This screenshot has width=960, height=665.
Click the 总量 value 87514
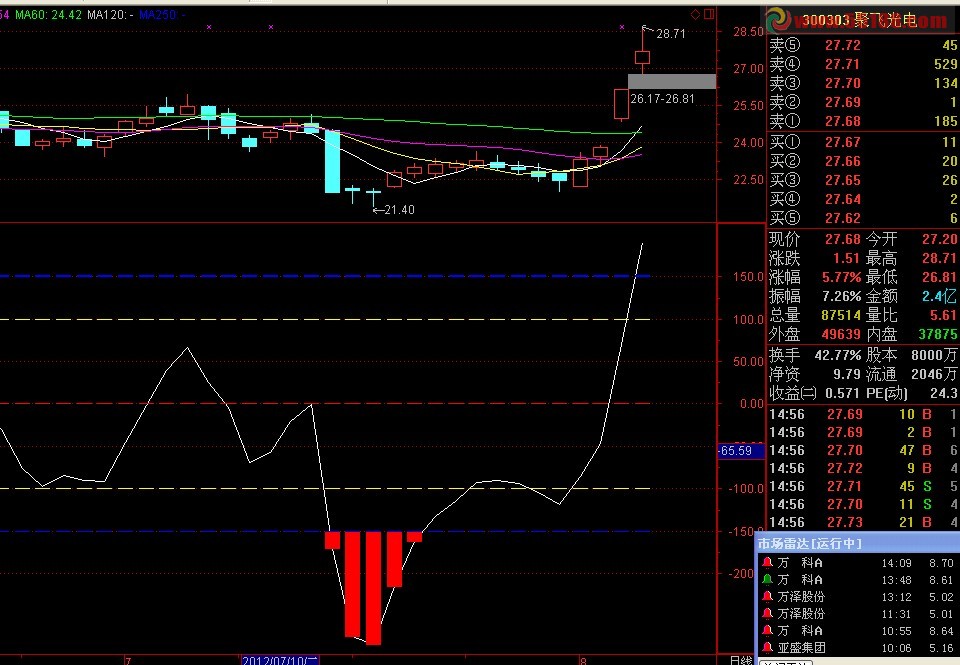841,315
